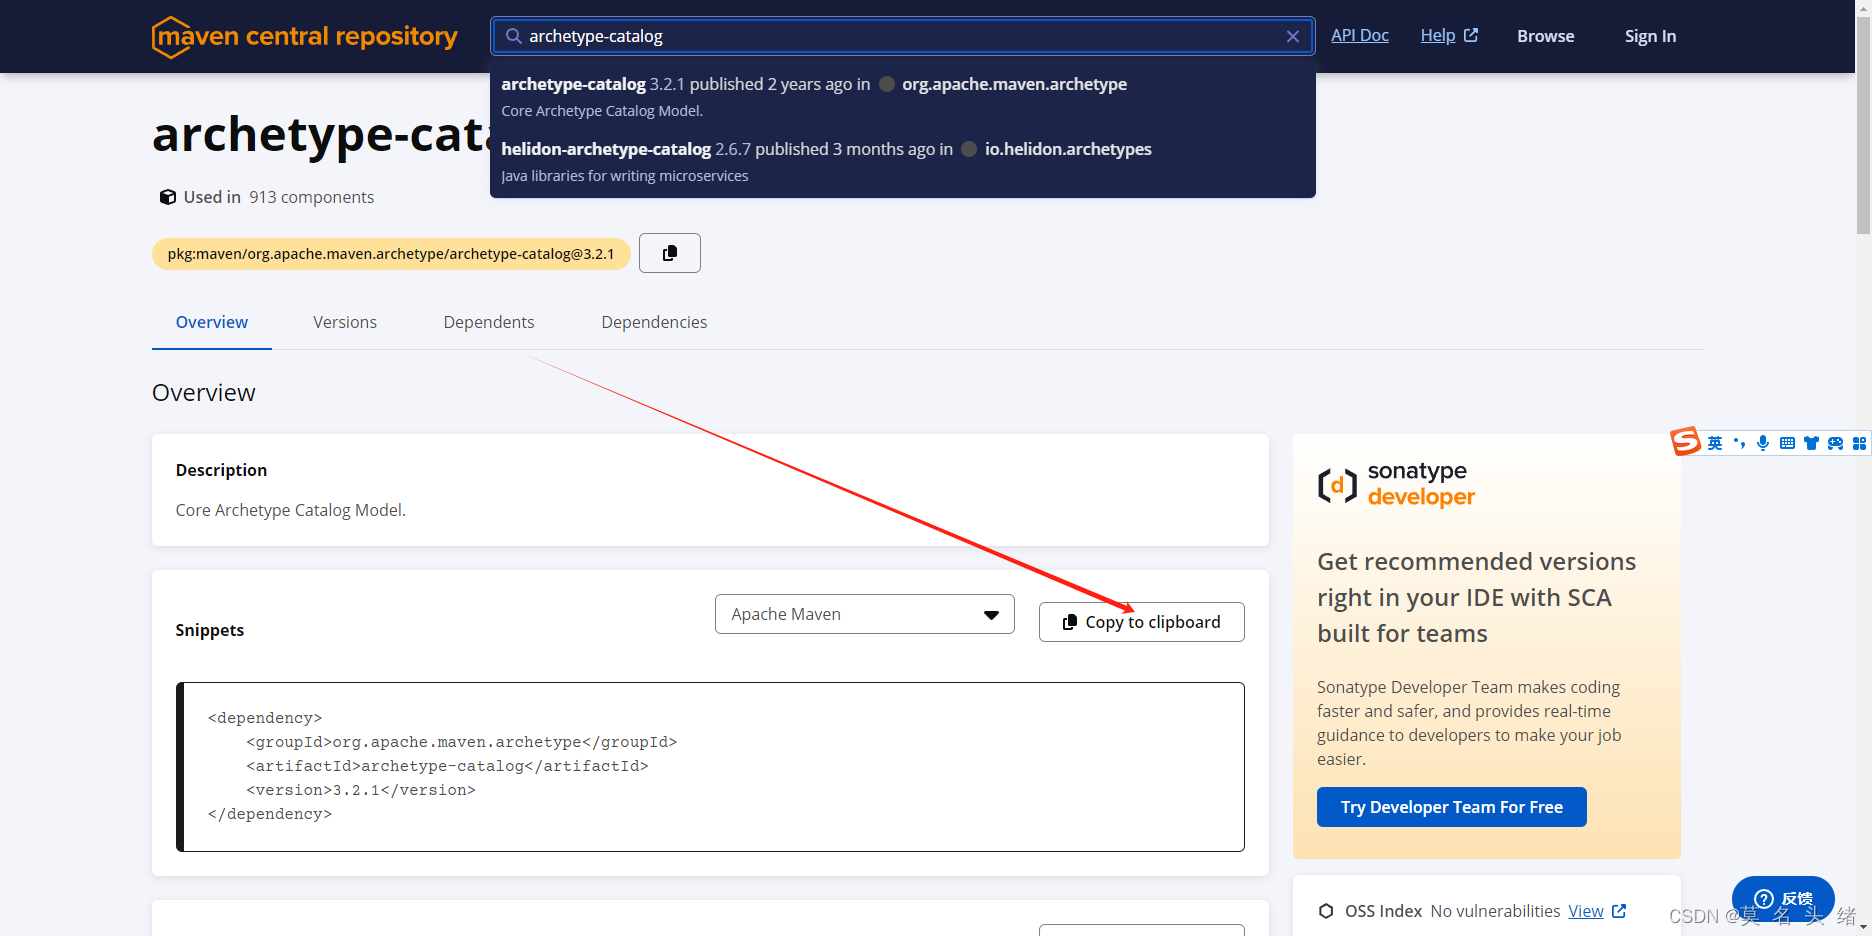
Task: Copy the pkg:maven URL with the copy icon
Action: click(x=669, y=253)
